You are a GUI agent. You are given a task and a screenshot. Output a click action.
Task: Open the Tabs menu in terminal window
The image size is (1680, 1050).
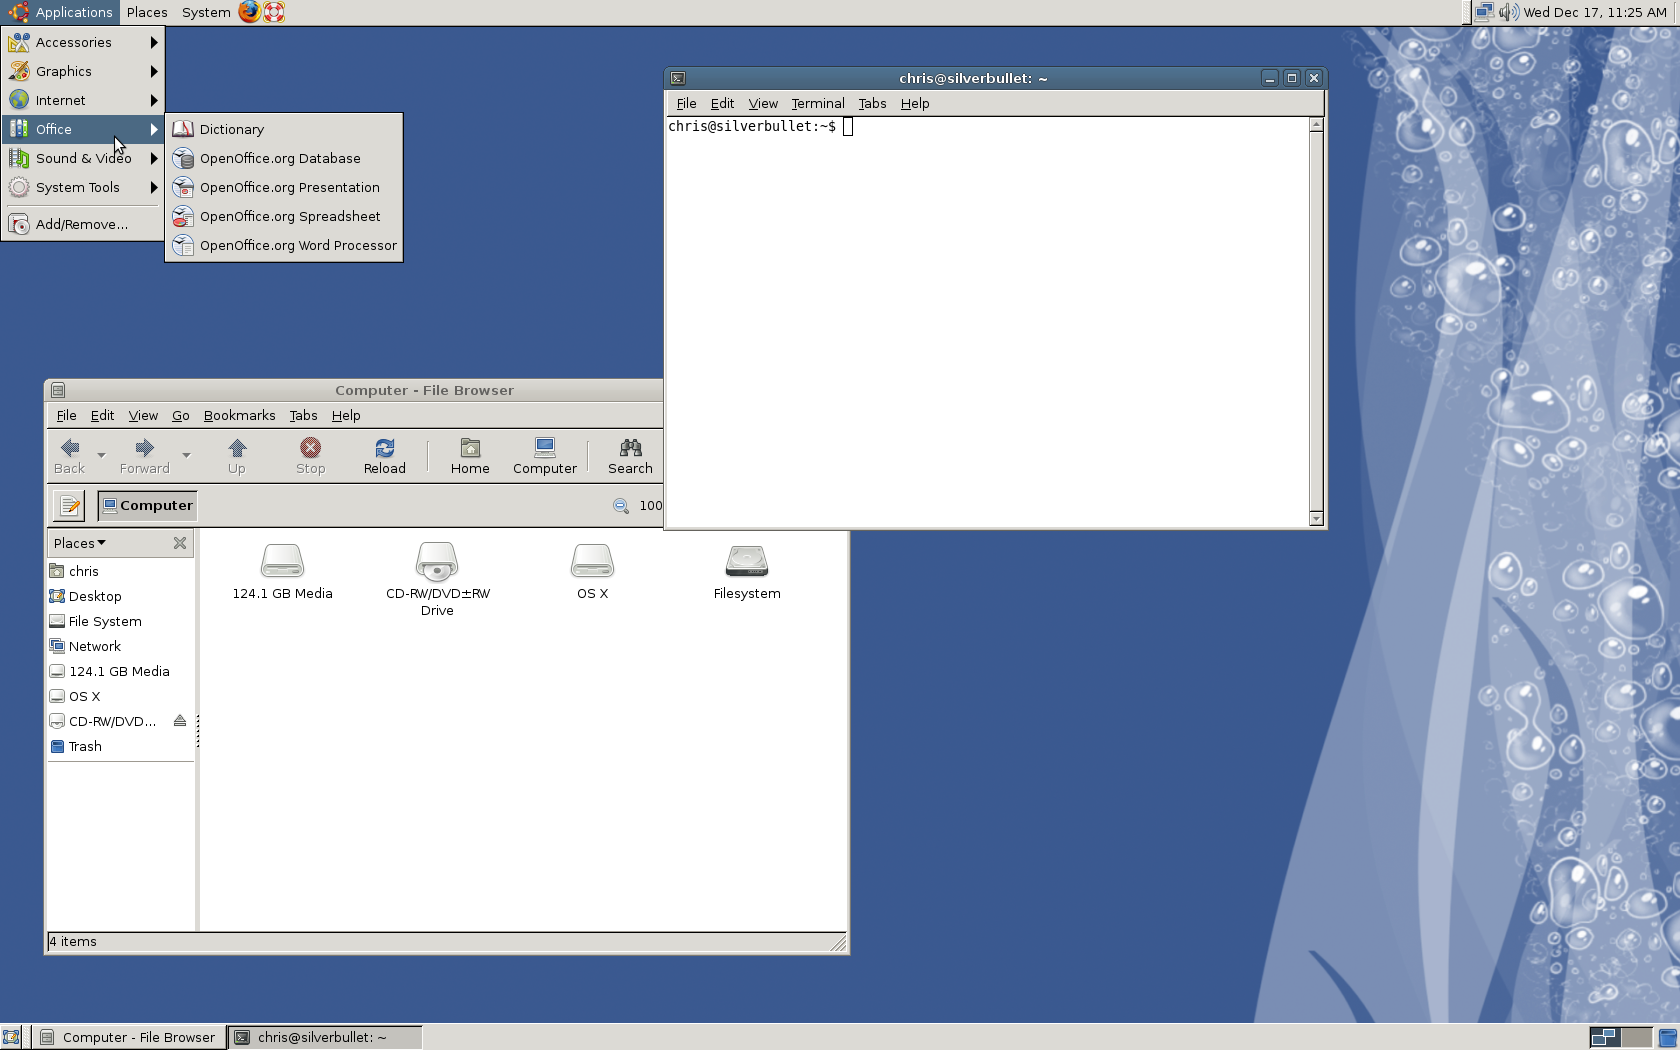coord(872,103)
